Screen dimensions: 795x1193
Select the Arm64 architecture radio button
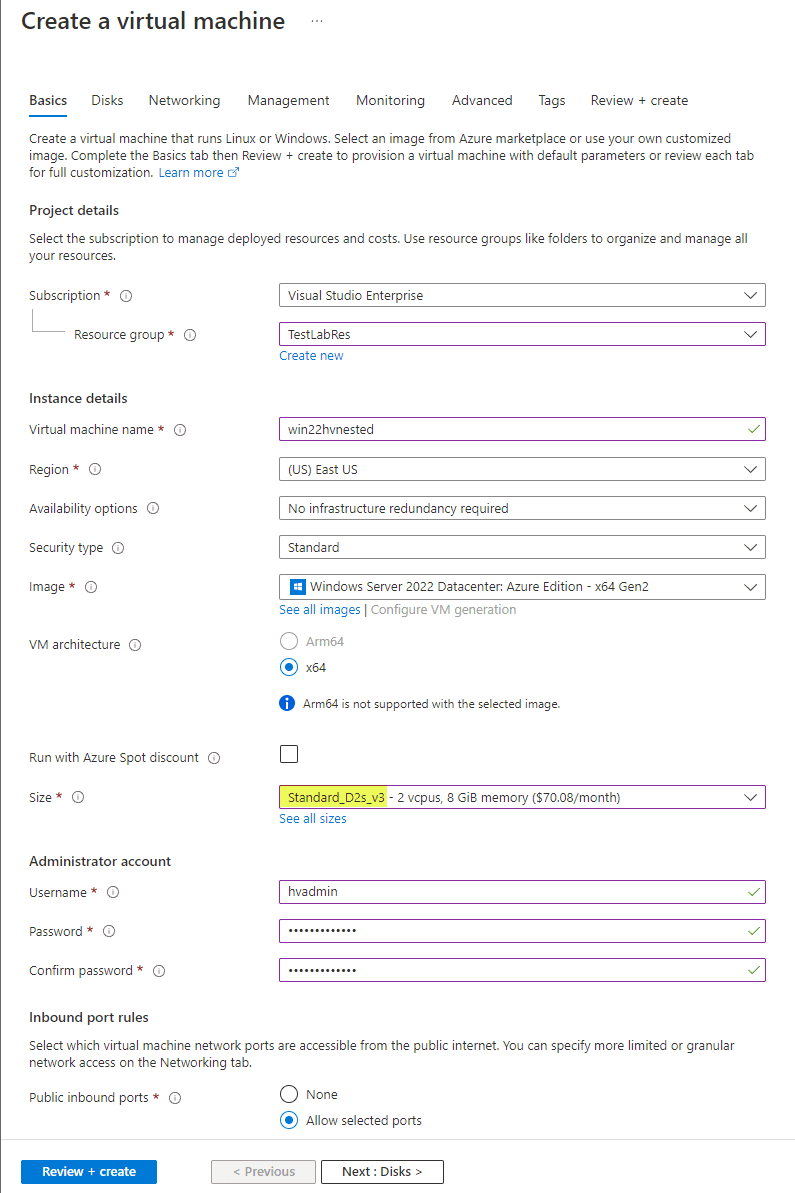coord(289,641)
